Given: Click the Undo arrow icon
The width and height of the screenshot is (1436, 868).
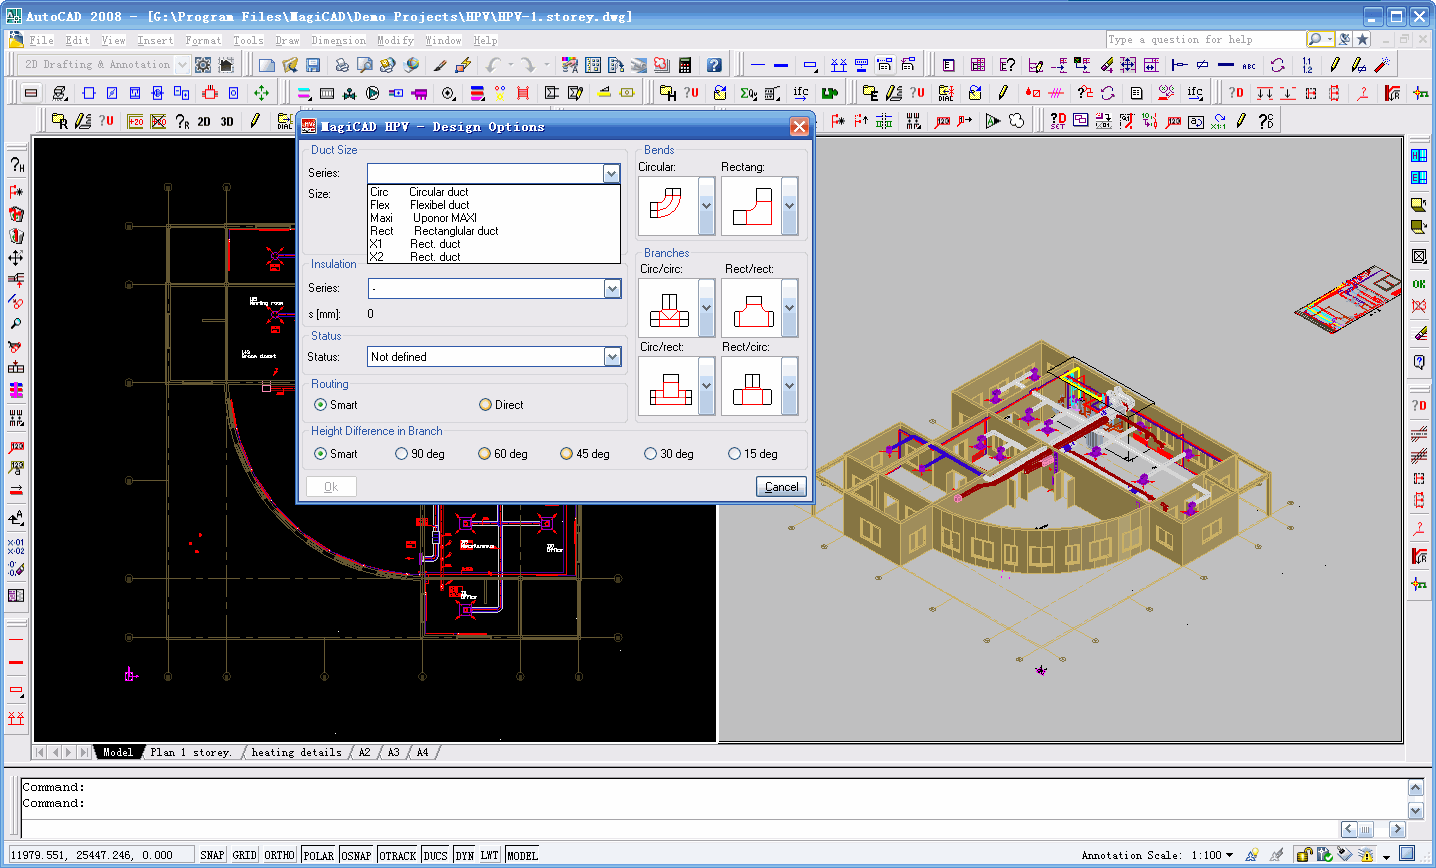Looking at the screenshot, I should coord(493,65).
